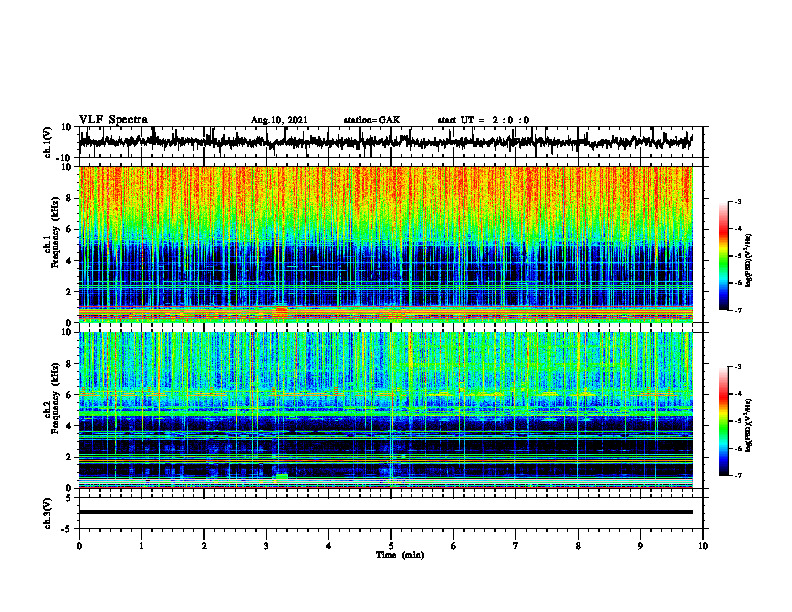
Task: Click the "8" kHz tick on ch.2 frequency axis
Action: coord(70,364)
